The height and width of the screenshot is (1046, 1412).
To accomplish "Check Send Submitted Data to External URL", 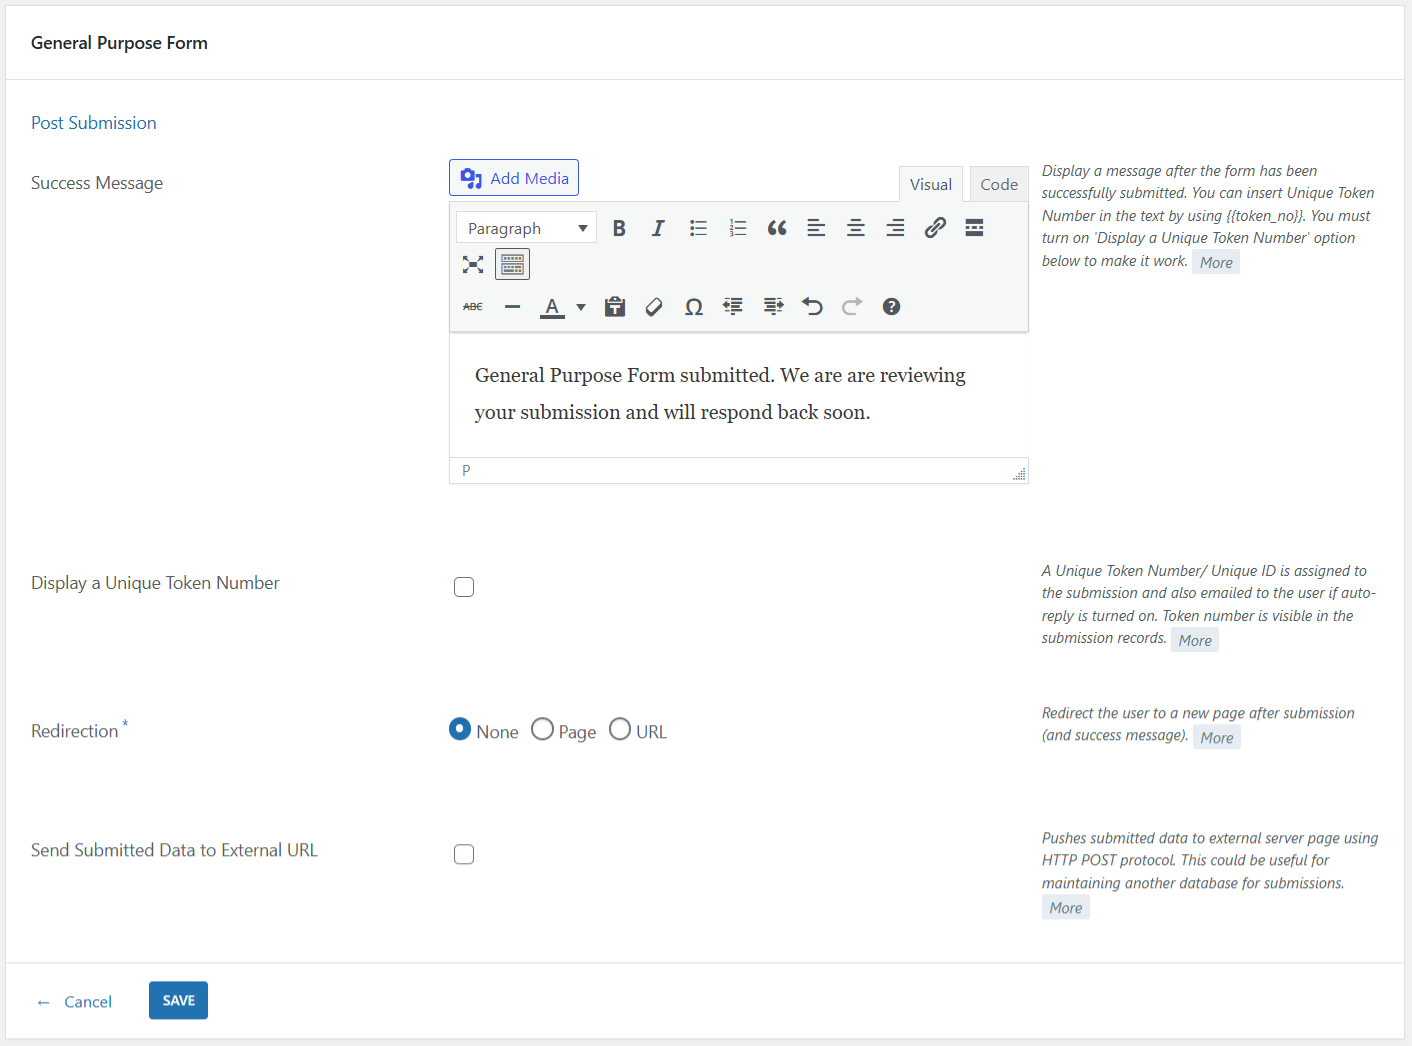I will [x=464, y=854].
